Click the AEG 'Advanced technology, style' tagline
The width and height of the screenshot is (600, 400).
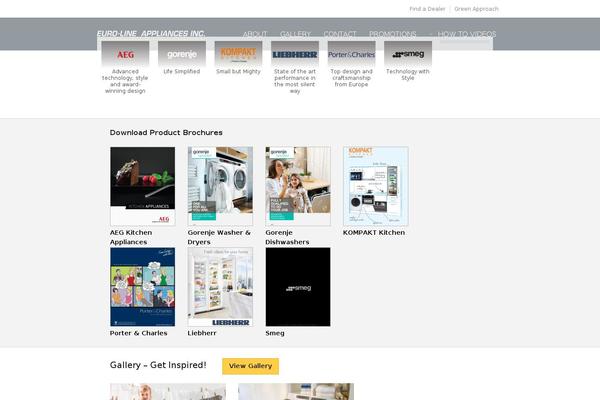coord(125,81)
